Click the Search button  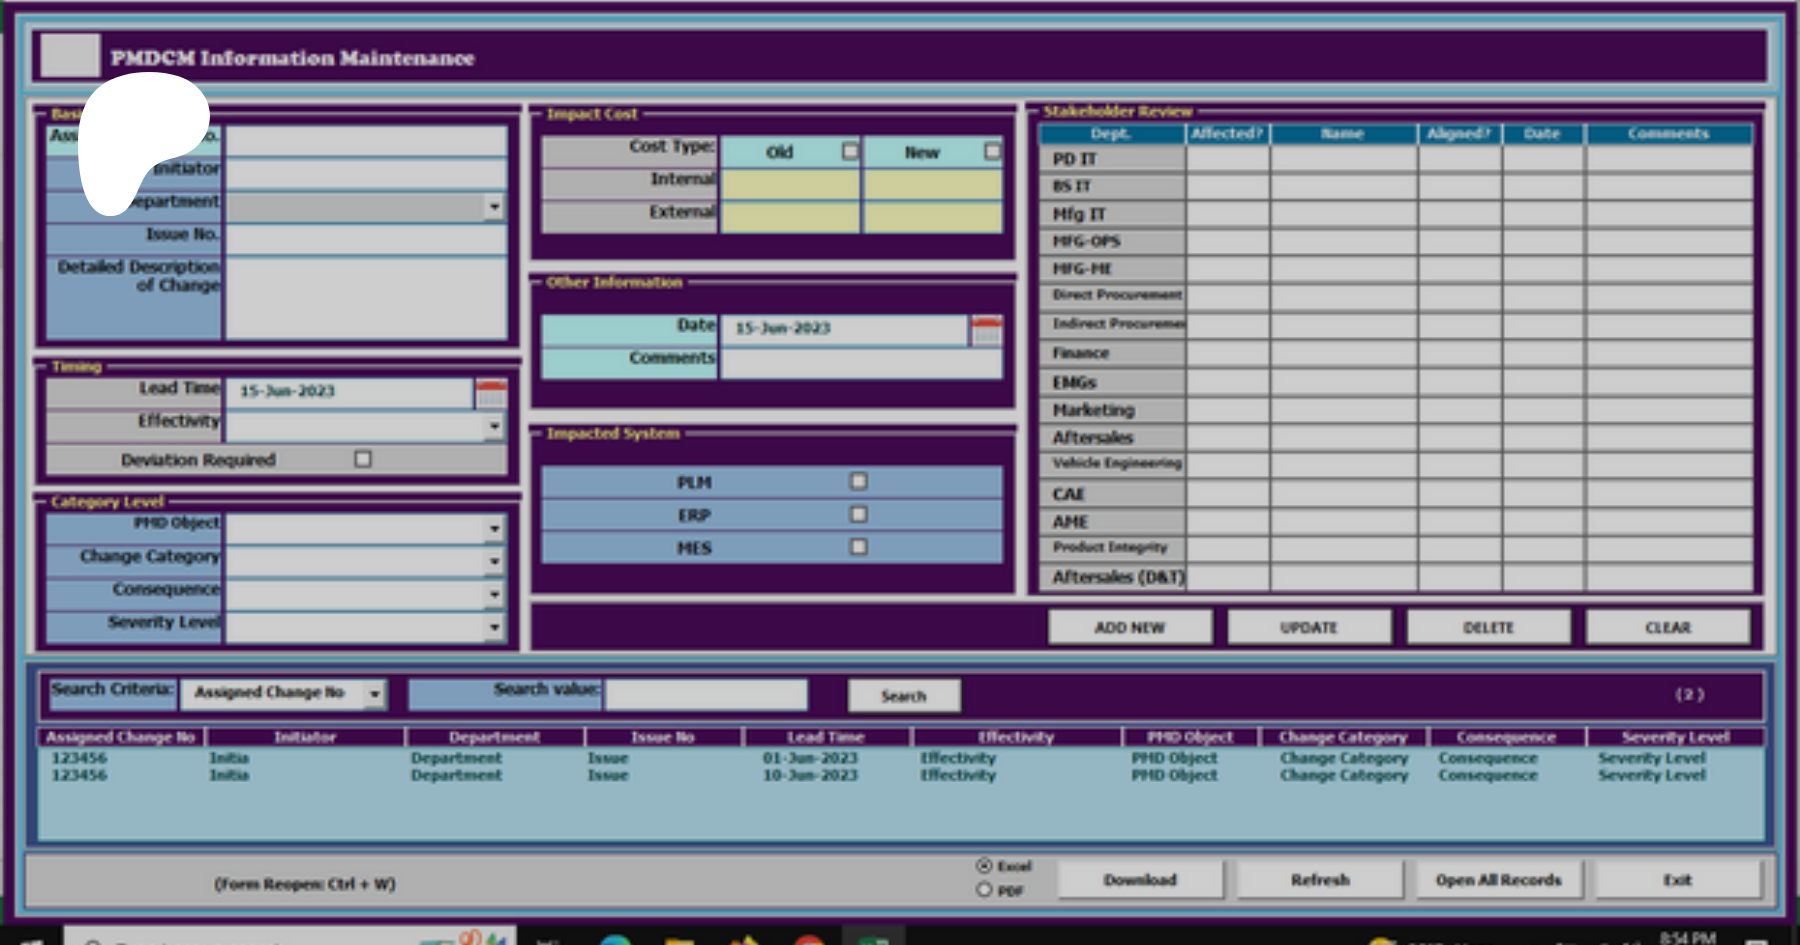tap(903, 695)
